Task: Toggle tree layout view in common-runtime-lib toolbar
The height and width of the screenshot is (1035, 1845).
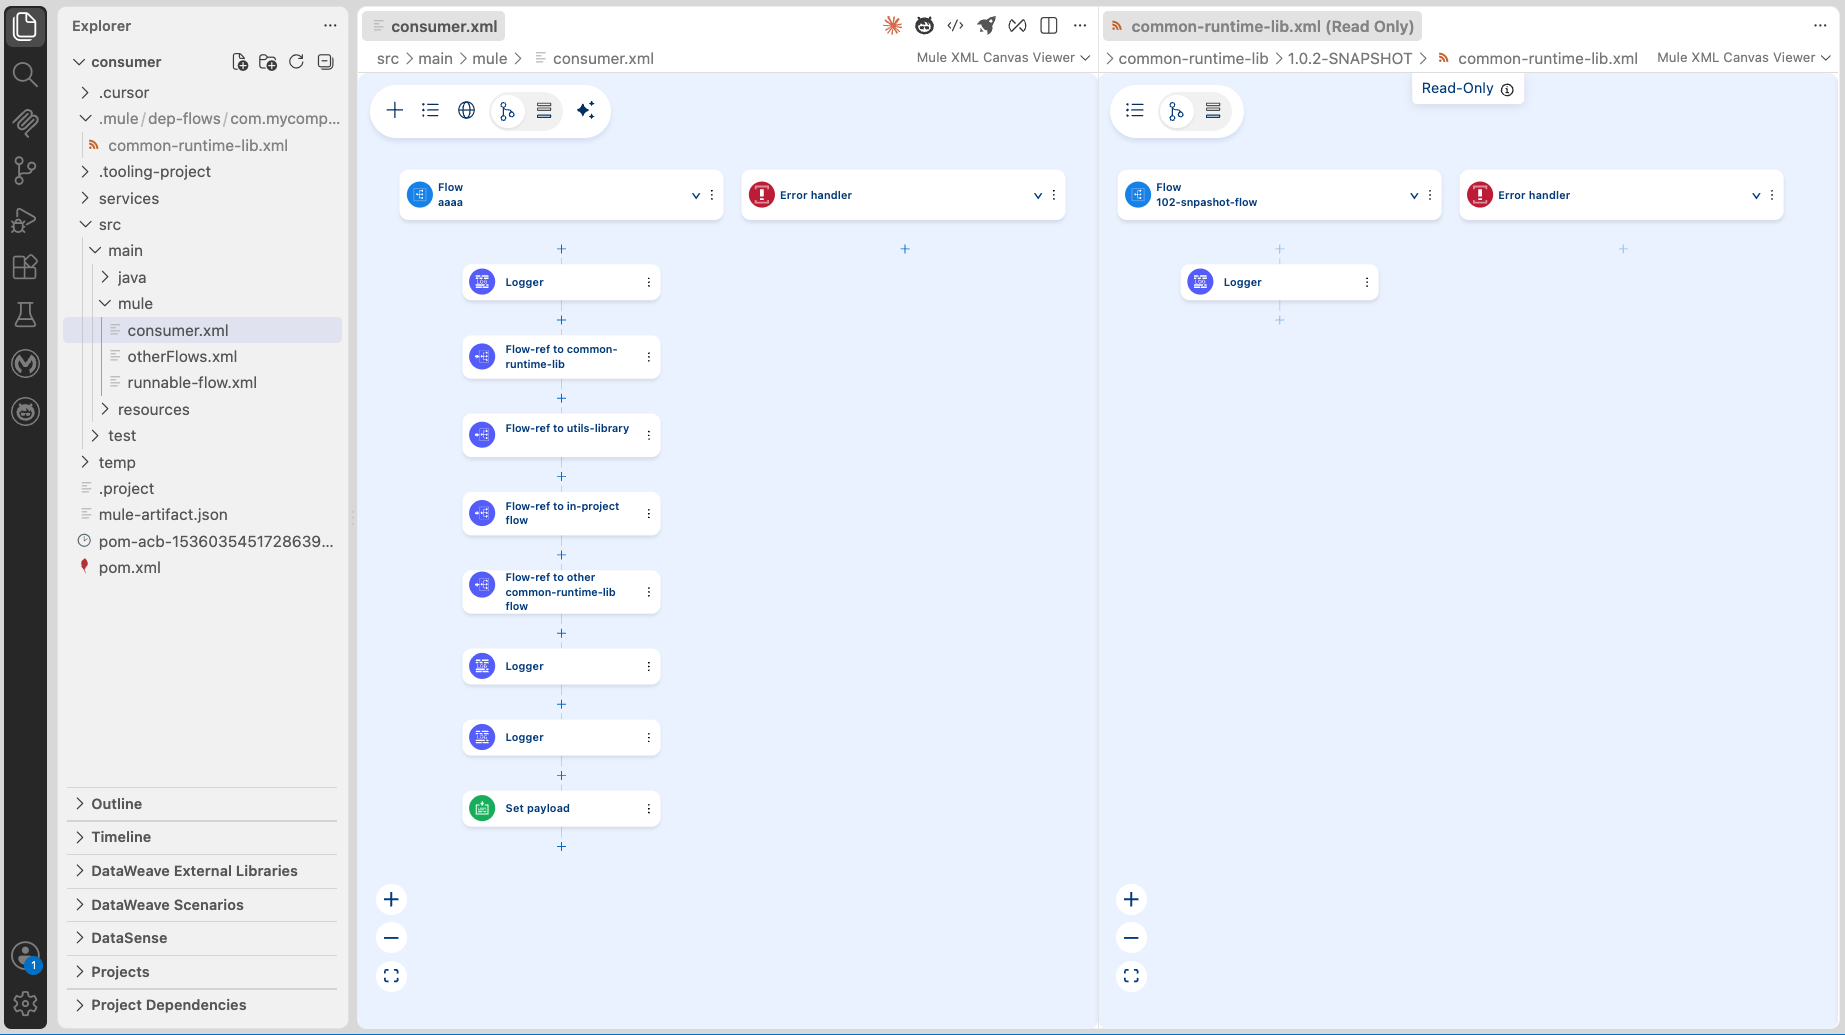Action: click(x=1176, y=111)
